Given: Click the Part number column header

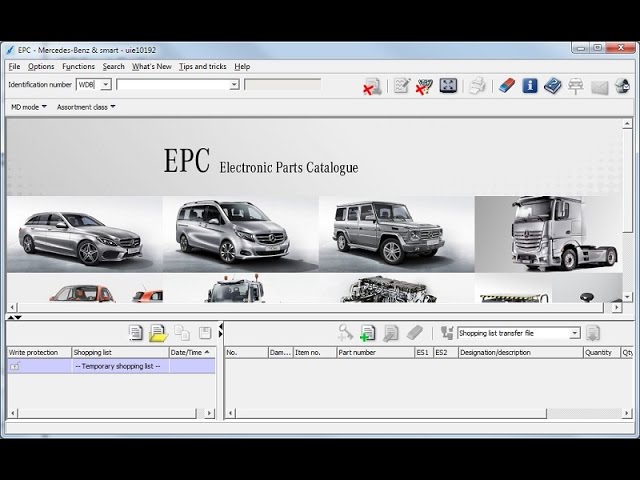Looking at the screenshot, I should [375, 352].
